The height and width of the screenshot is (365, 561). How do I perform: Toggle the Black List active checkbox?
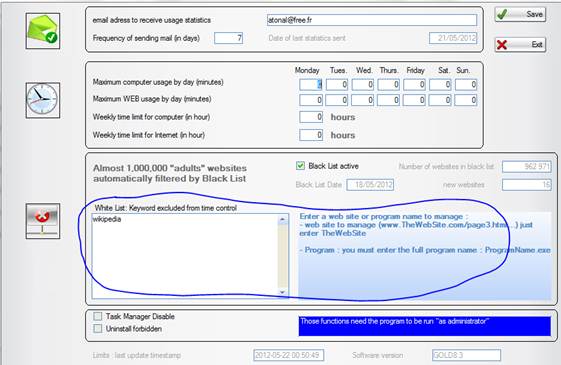click(x=300, y=166)
